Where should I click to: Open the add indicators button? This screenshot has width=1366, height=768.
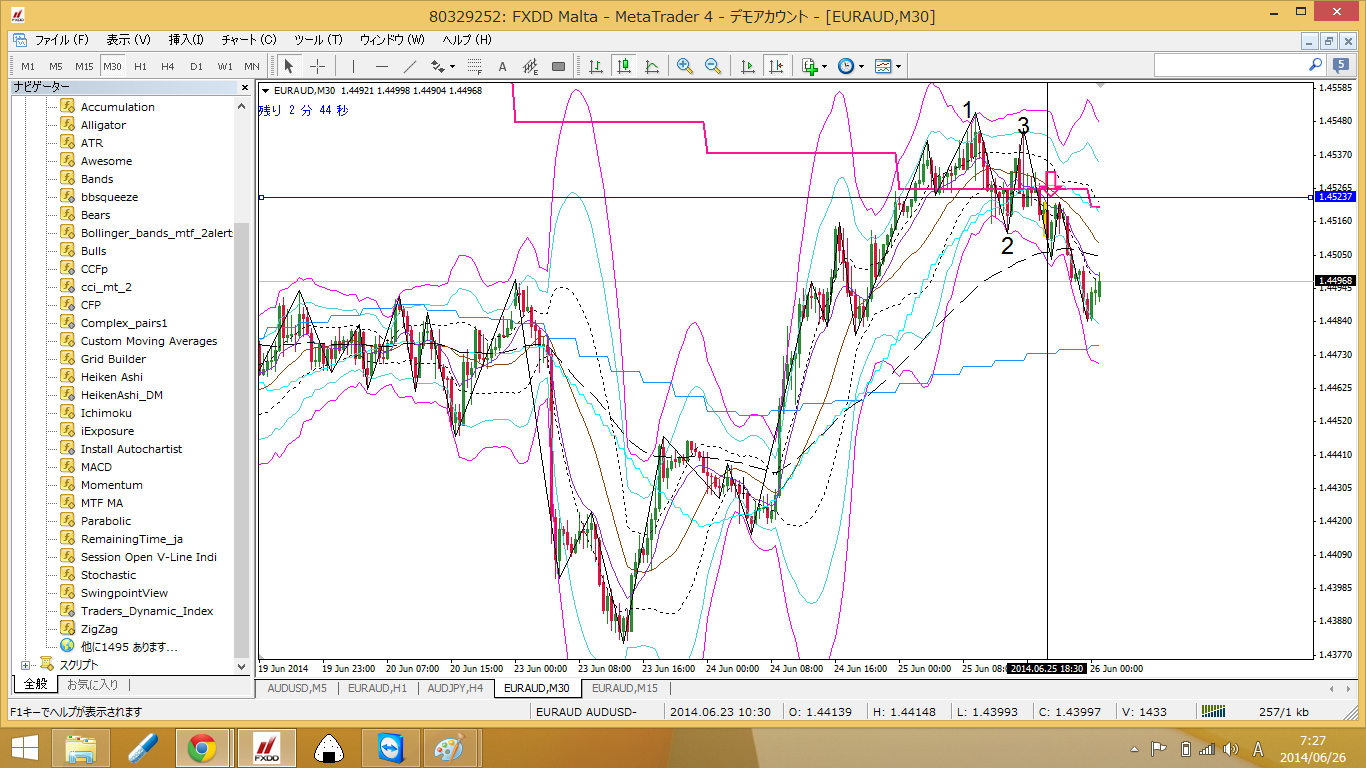[810, 66]
